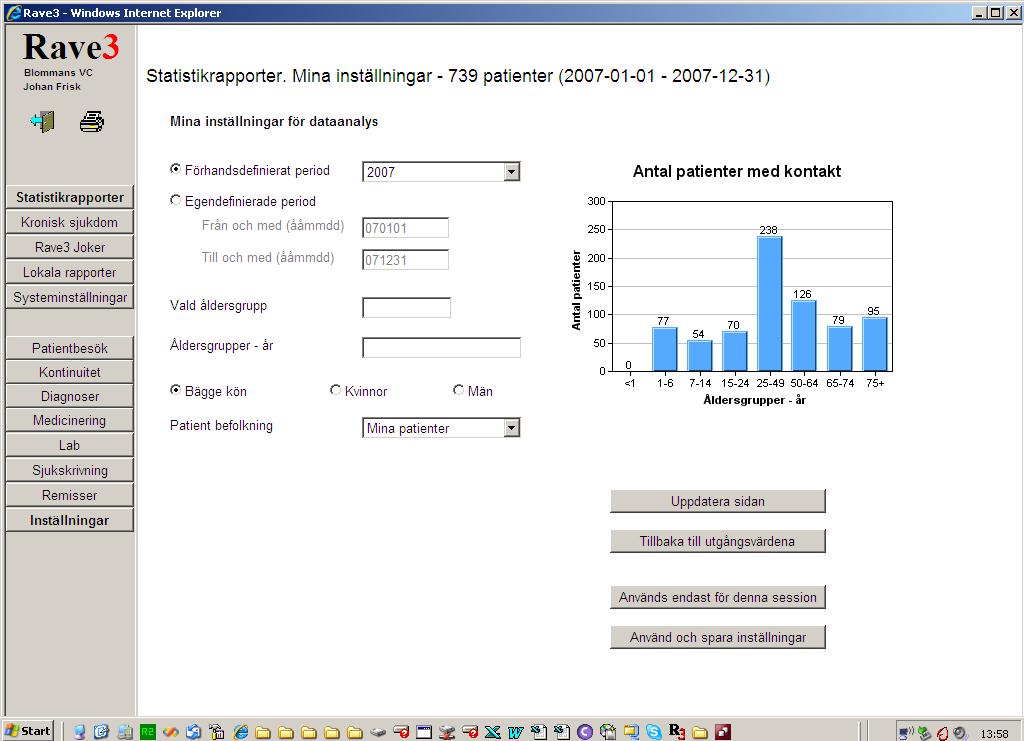Click the printer icon under Johan Frisk

click(x=91, y=121)
